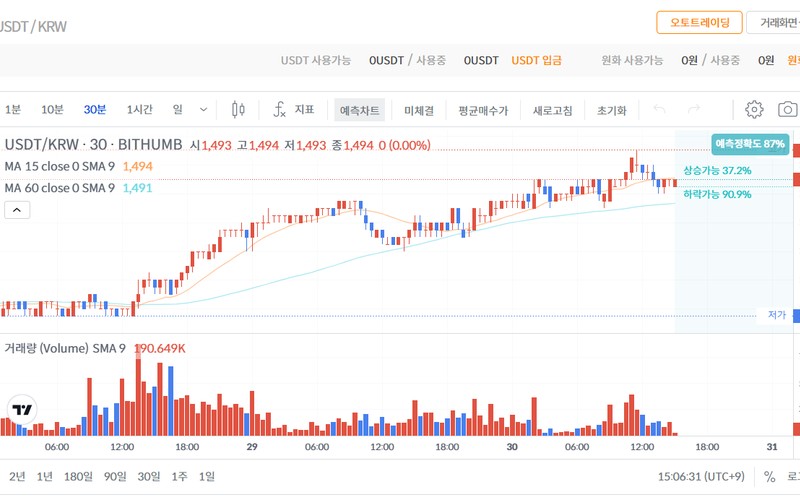This screenshot has width=800, height=500.
Task: Click the 상승가능 37.2% label
Action: point(717,170)
